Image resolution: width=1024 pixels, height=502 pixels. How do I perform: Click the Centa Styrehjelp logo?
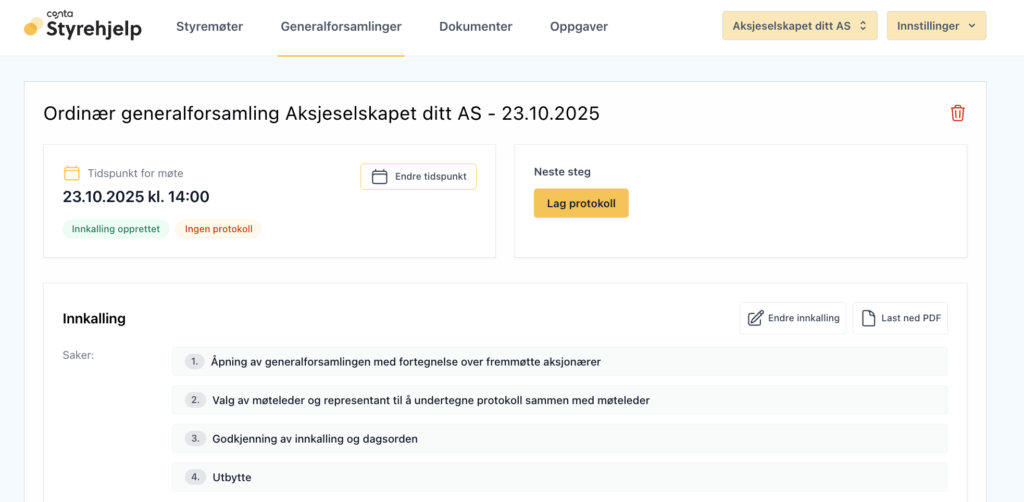click(x=83, y=27)
